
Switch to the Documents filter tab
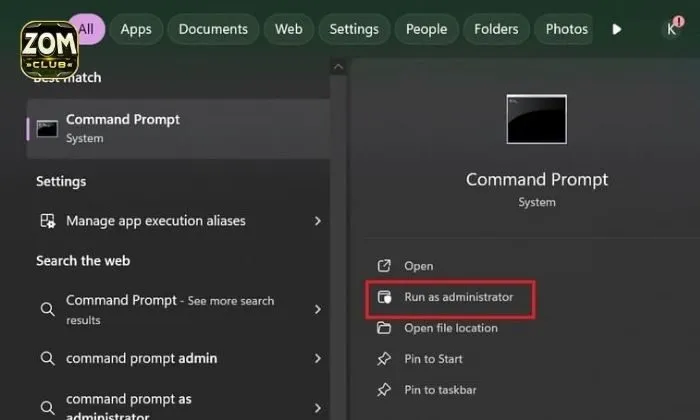point(213,29)
